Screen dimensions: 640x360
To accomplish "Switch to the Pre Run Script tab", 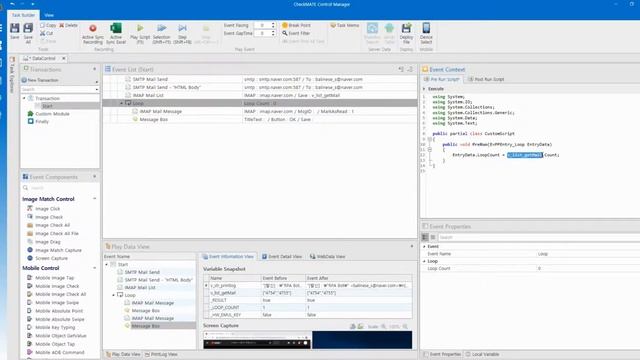I will pos(442,79).
